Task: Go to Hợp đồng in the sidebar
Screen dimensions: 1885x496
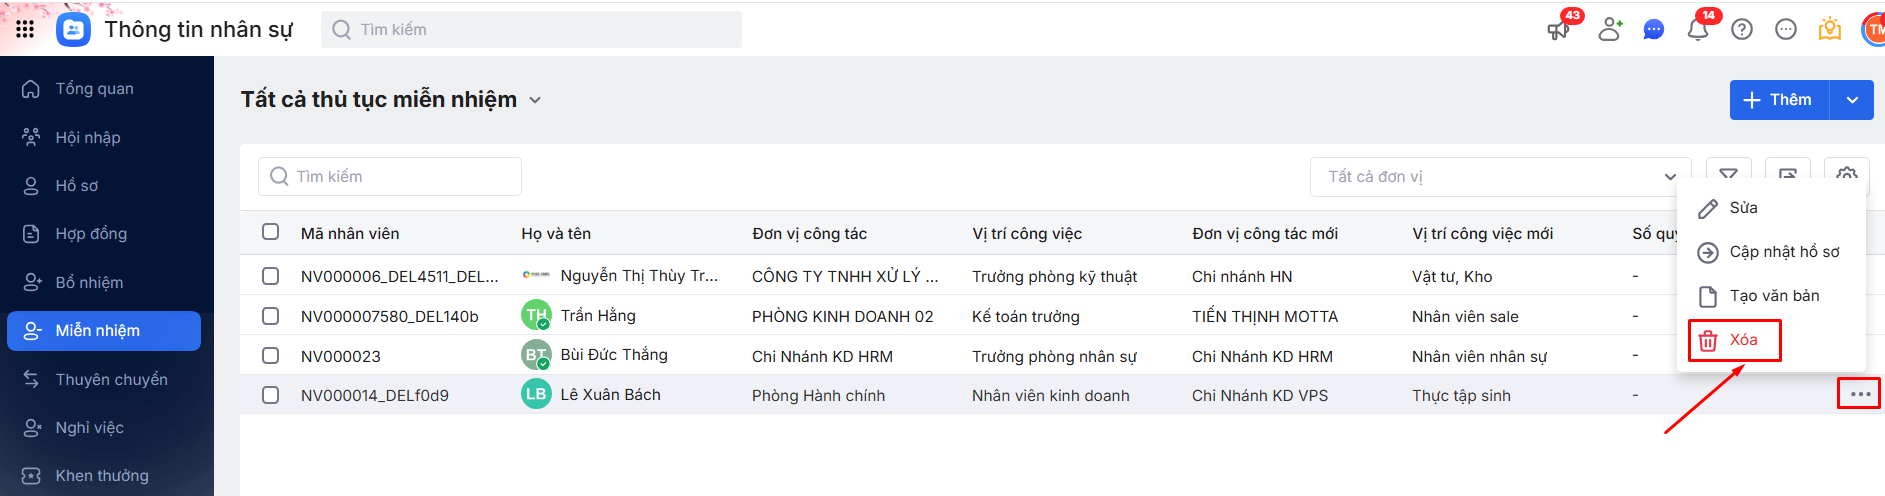Action: [x=91, y=234]
